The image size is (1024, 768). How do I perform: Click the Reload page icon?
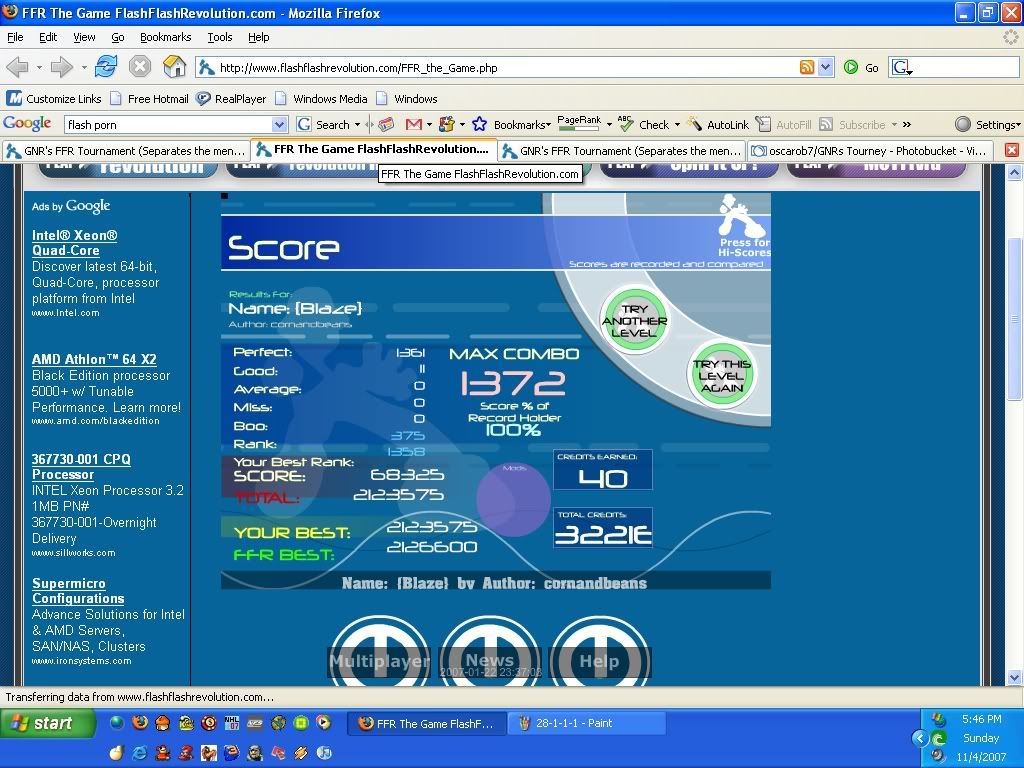tap(106, 67)
